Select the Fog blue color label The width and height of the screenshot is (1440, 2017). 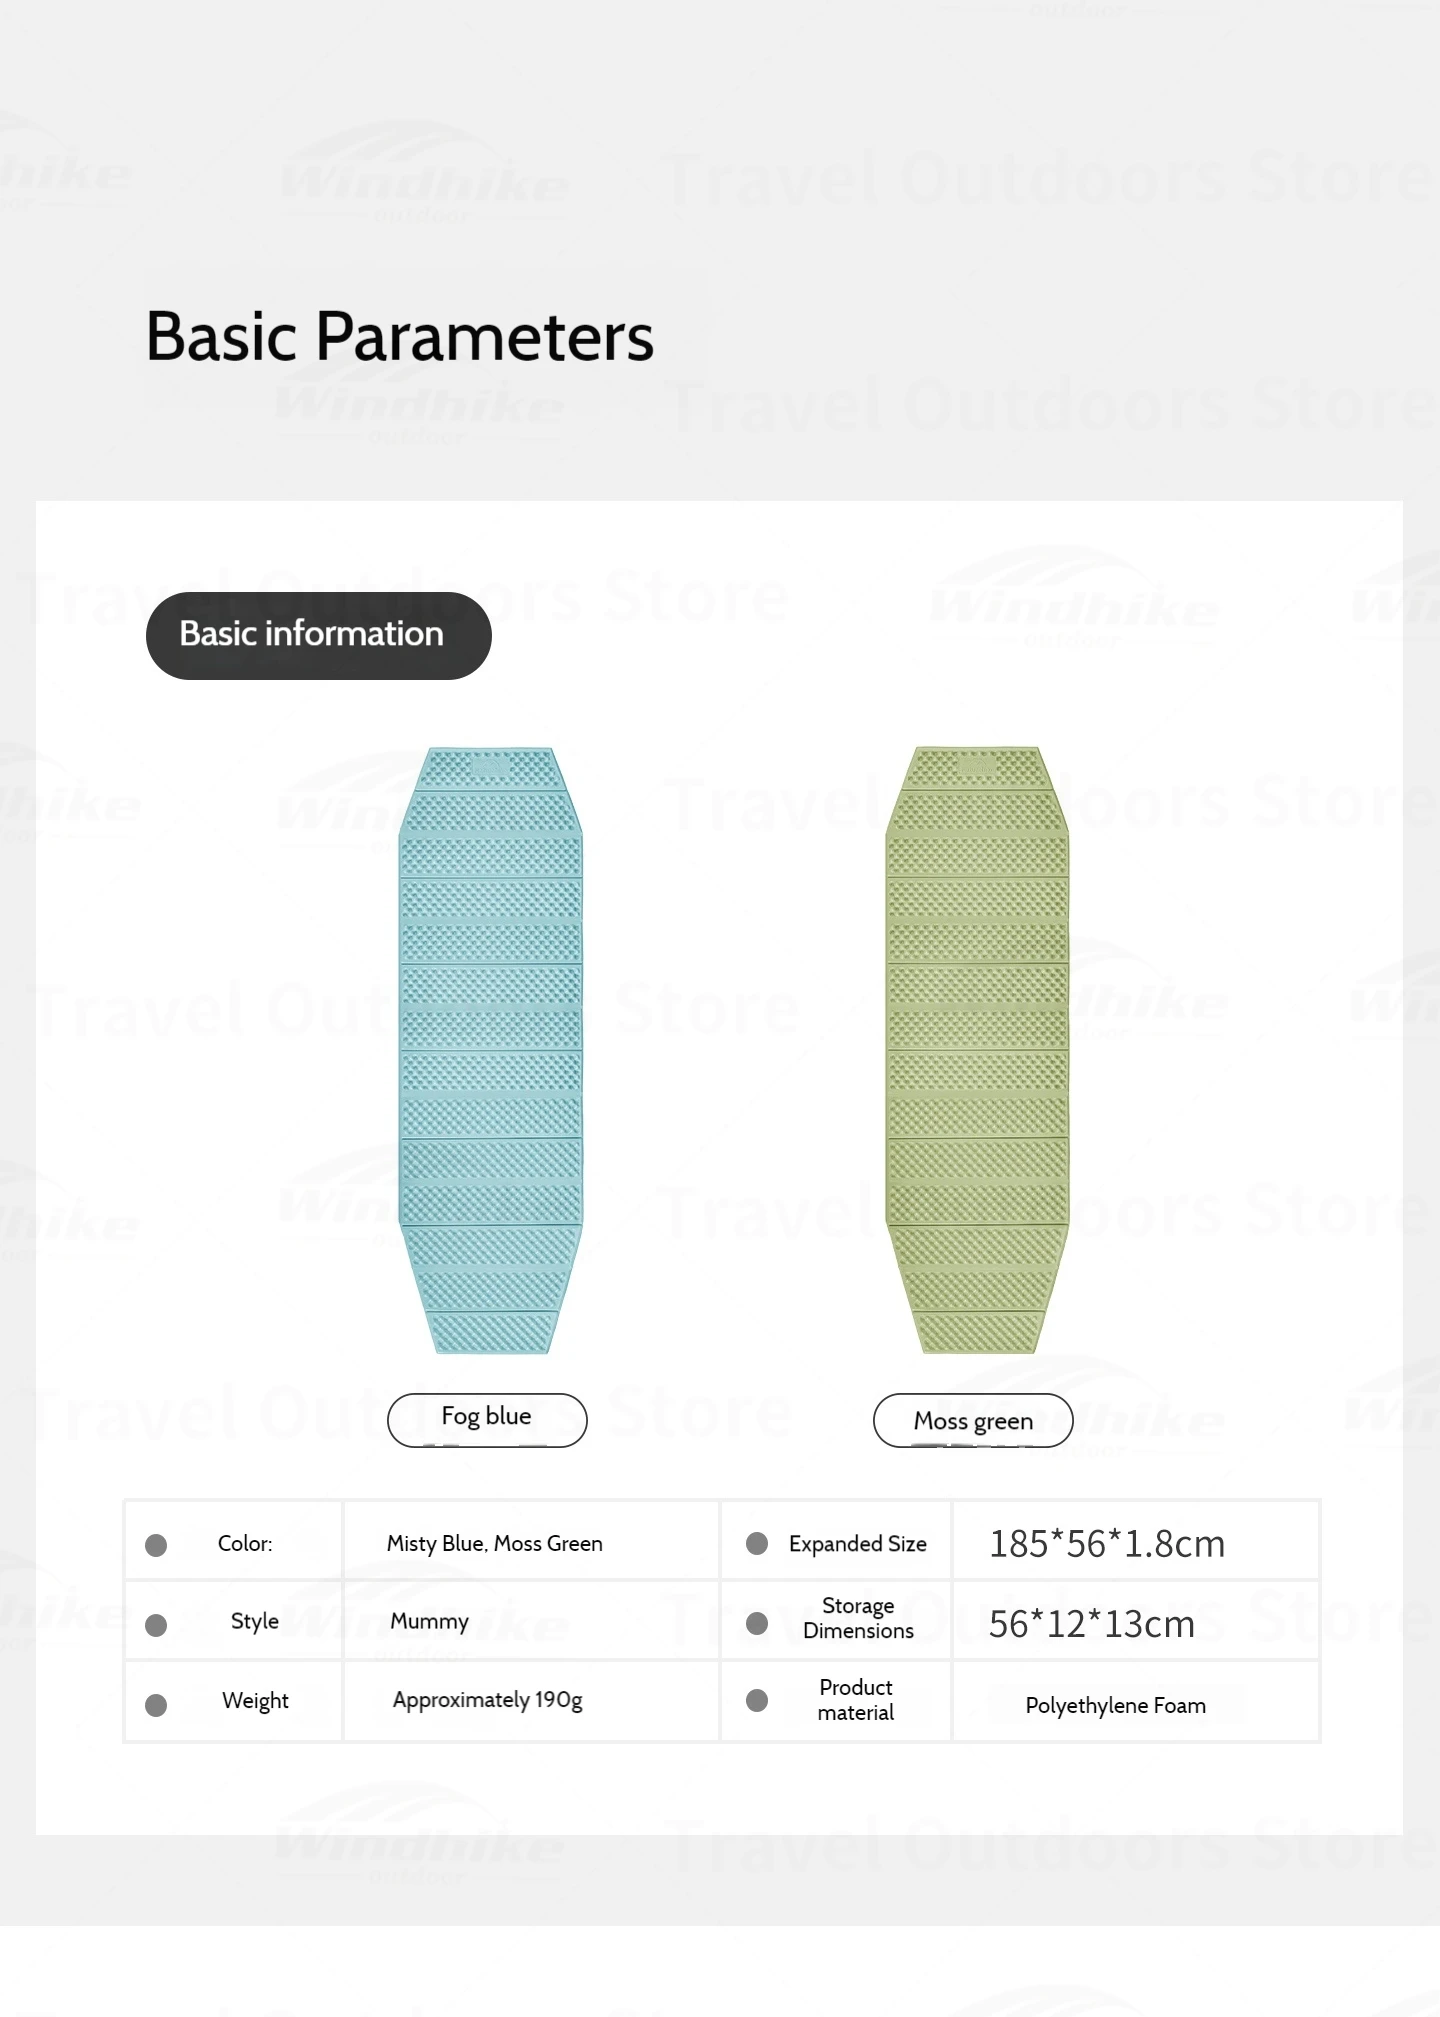[487, 1420]
